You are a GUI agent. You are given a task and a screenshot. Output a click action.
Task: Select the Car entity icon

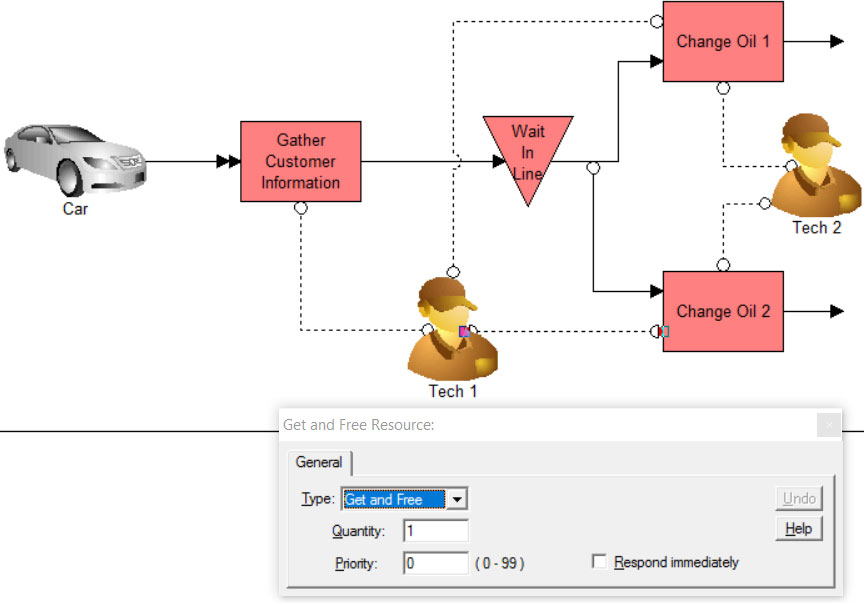click(75, 160)
